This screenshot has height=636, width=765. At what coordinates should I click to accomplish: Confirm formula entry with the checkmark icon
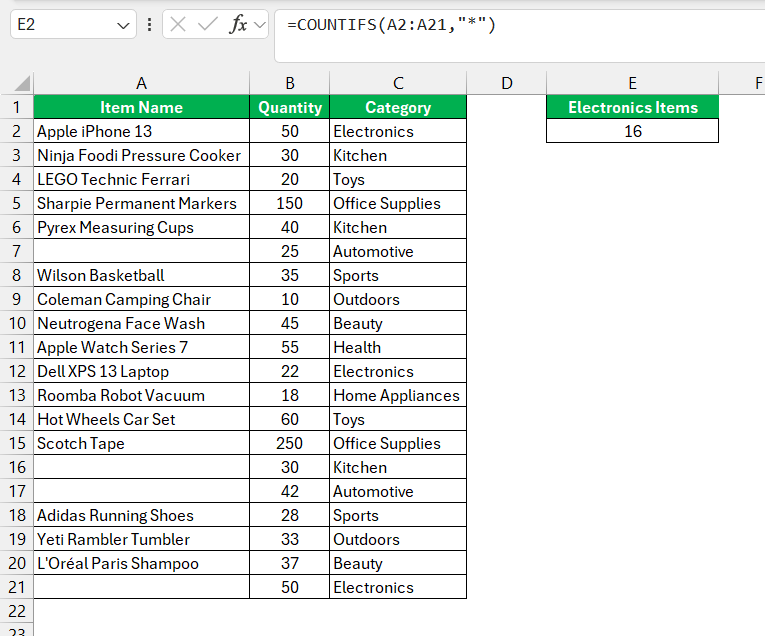207,24
